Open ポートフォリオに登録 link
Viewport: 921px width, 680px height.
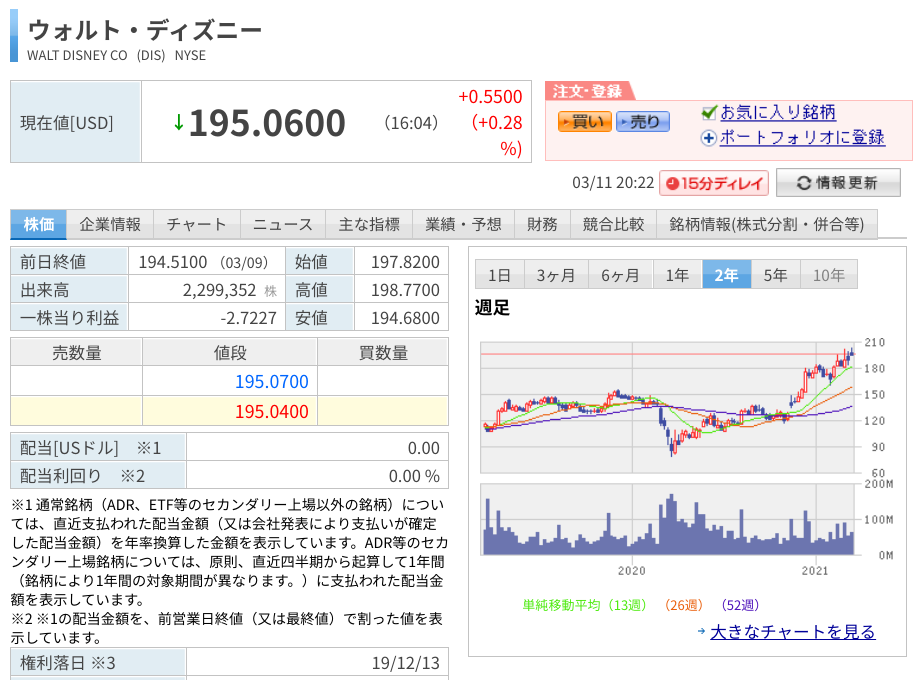coord(802,137)
